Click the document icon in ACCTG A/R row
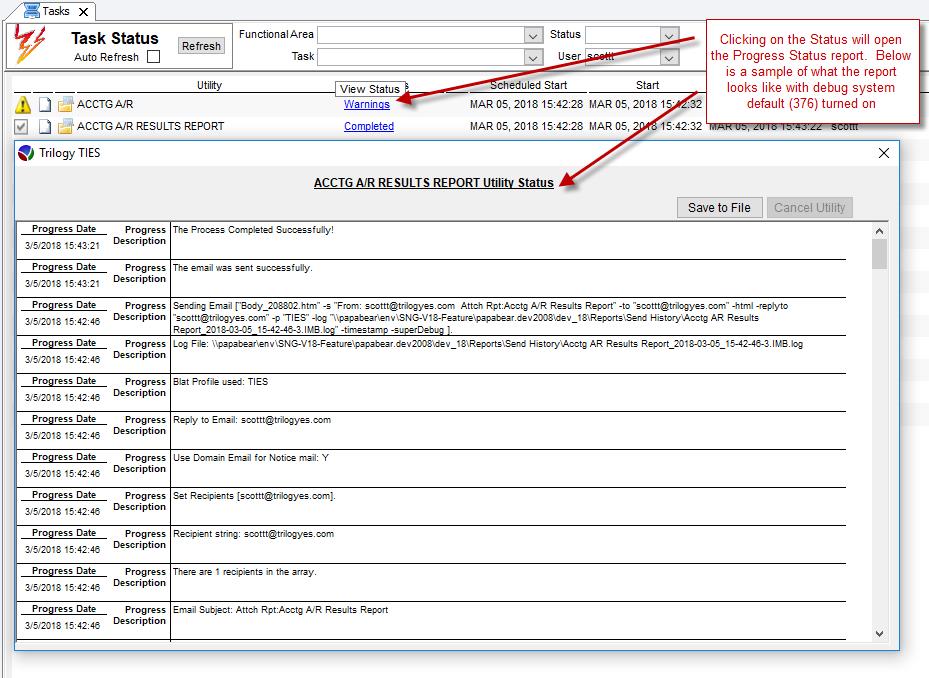 [45, 104]
